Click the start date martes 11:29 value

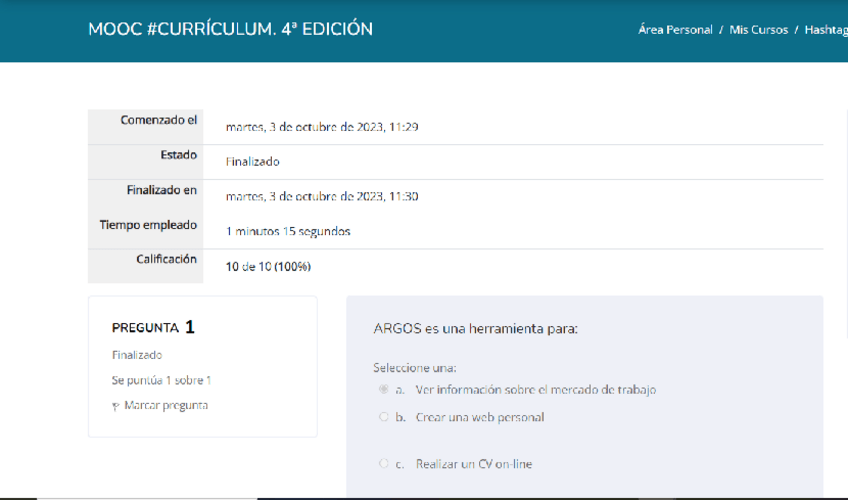322,127
